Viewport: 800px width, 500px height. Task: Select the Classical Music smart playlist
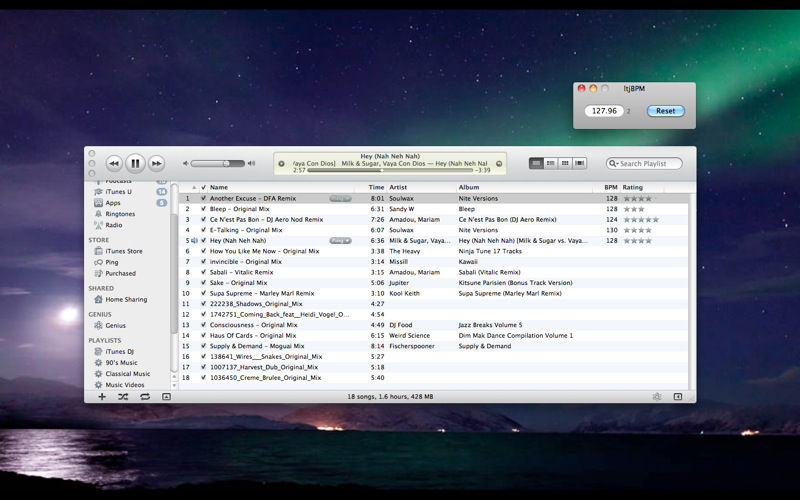[128, 374]
